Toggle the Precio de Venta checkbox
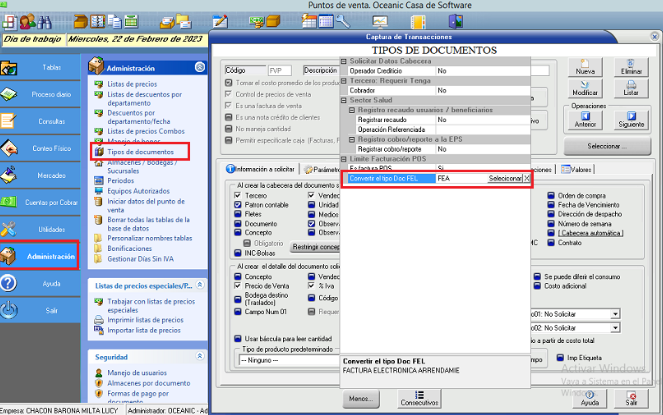The height and width of the screenshot is (415, 663). (238, 285)
